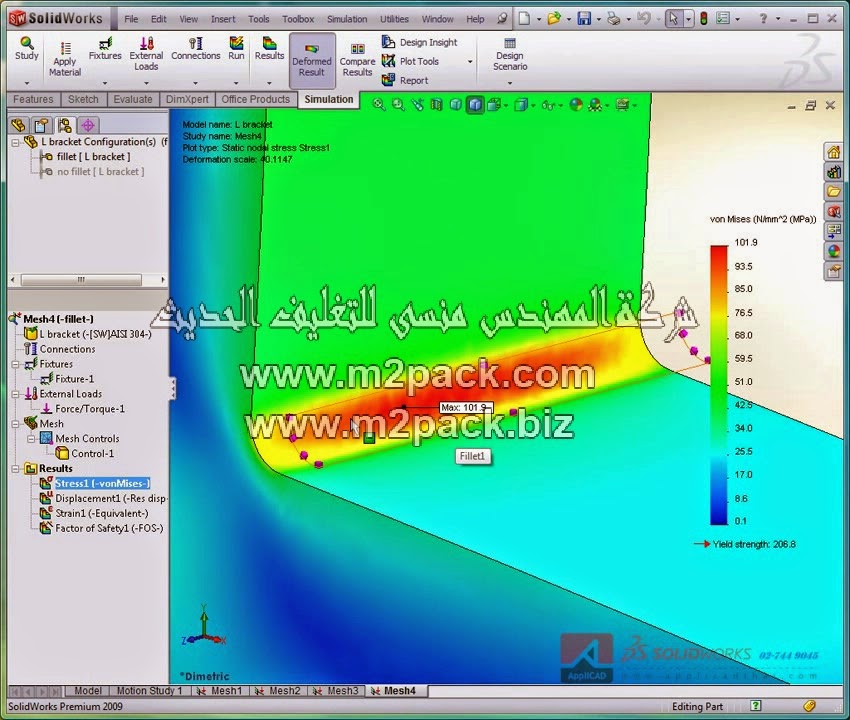Collapse the Results tree node
Image resolution: width=850 pixels, height=720 pixels.
(x=16, y=468)
